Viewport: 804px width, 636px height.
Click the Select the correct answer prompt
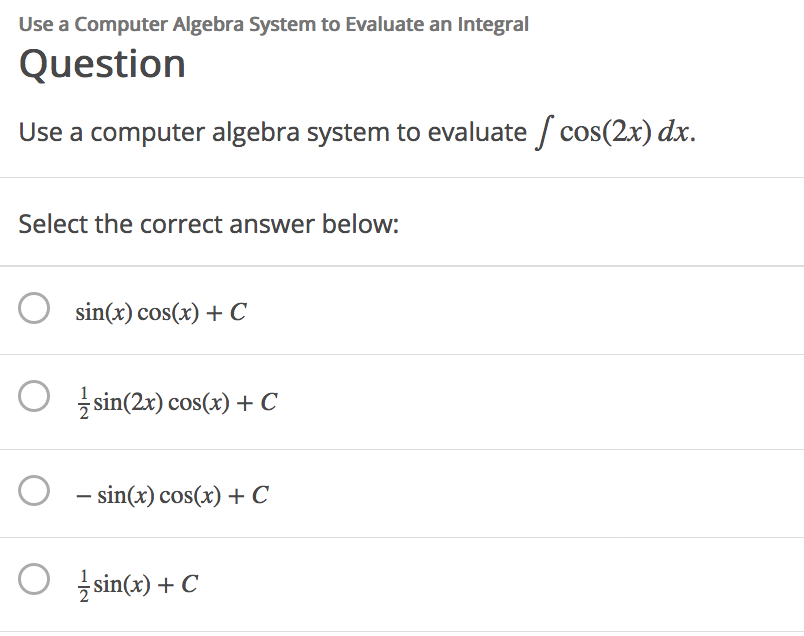(x=209, y=223)
